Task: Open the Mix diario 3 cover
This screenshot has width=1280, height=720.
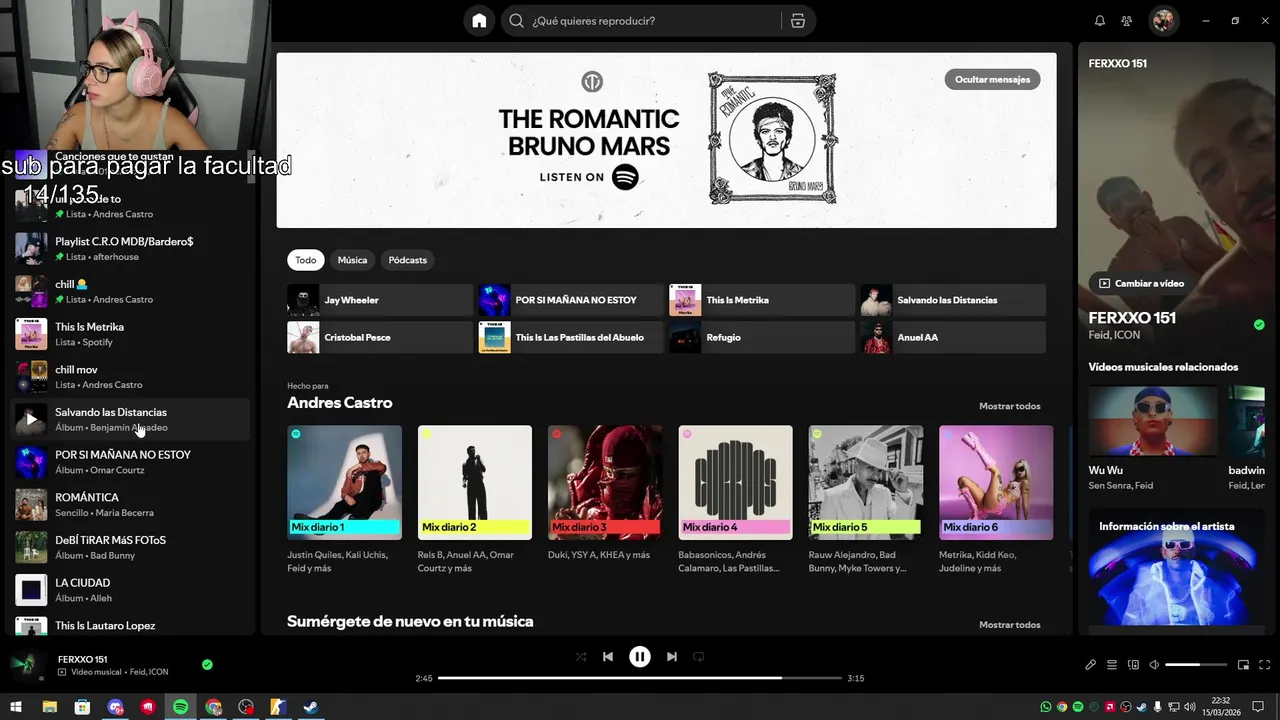Action: tap(605, 483)
